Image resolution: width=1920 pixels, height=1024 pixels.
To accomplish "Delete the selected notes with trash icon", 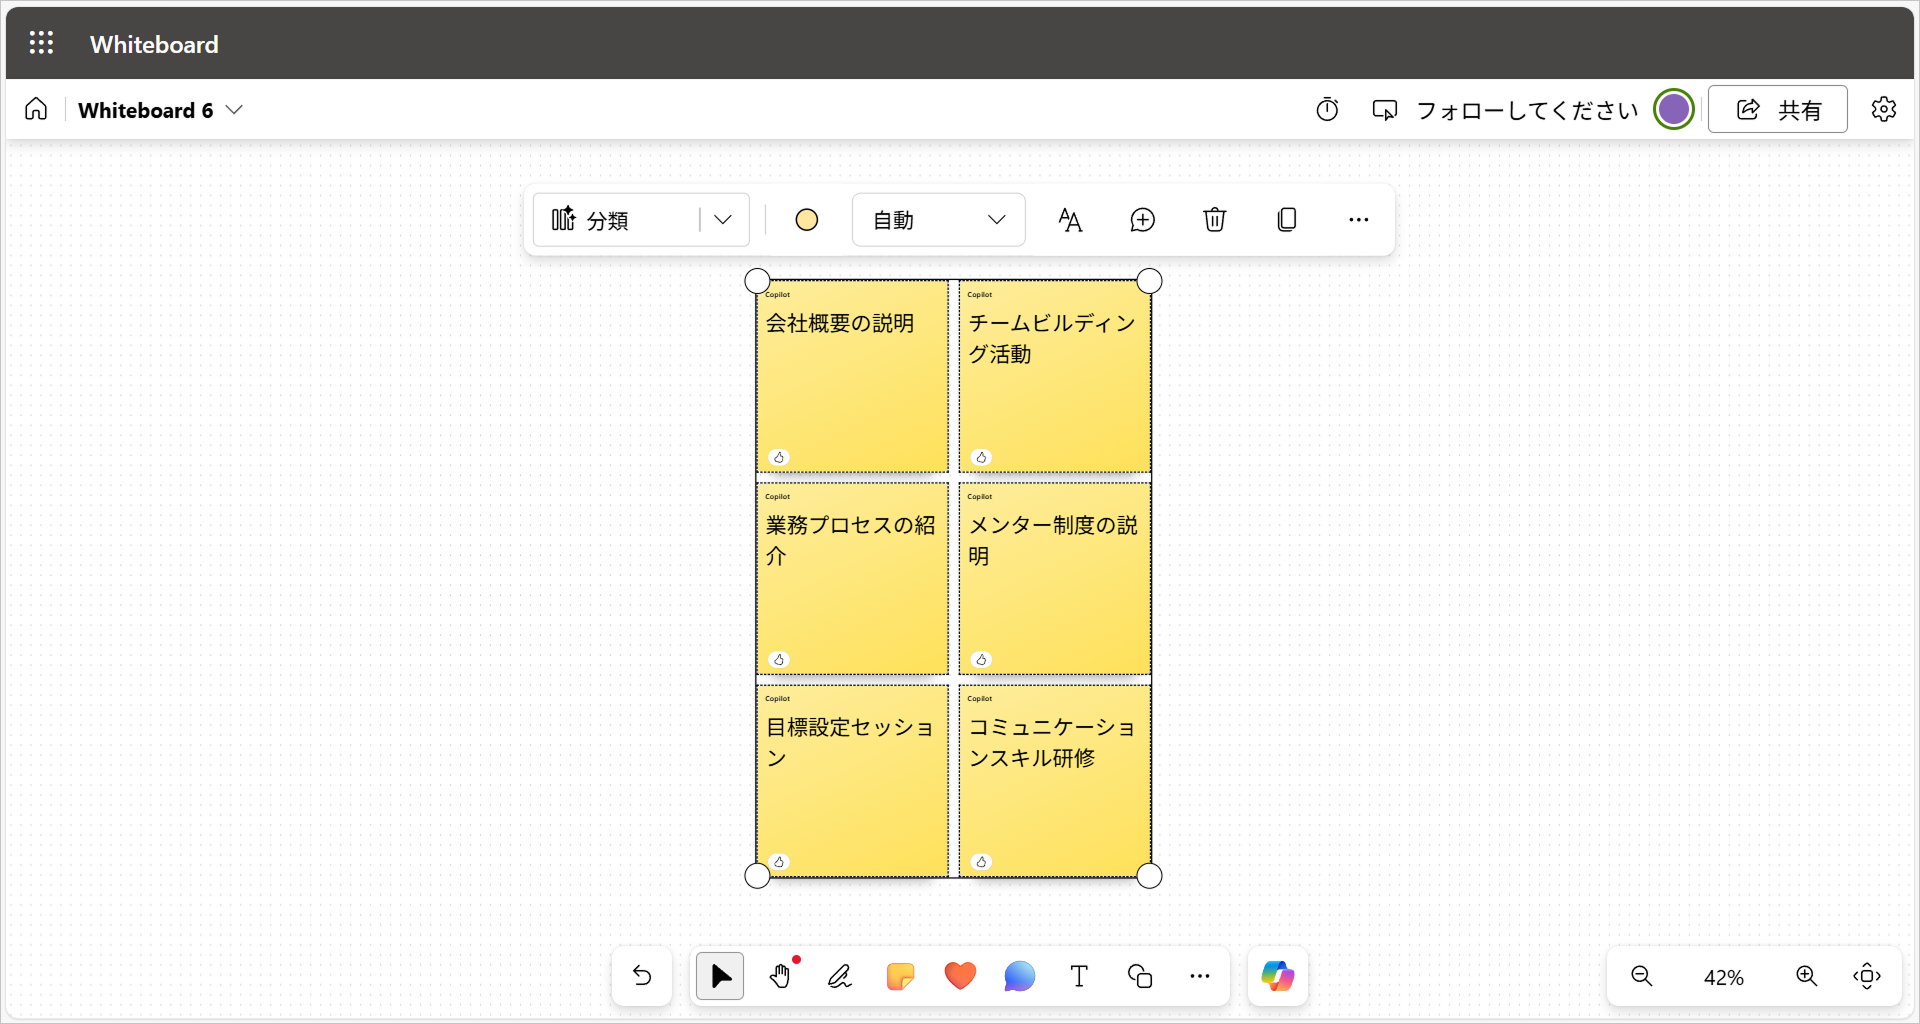I will (x=1214, y=220).
